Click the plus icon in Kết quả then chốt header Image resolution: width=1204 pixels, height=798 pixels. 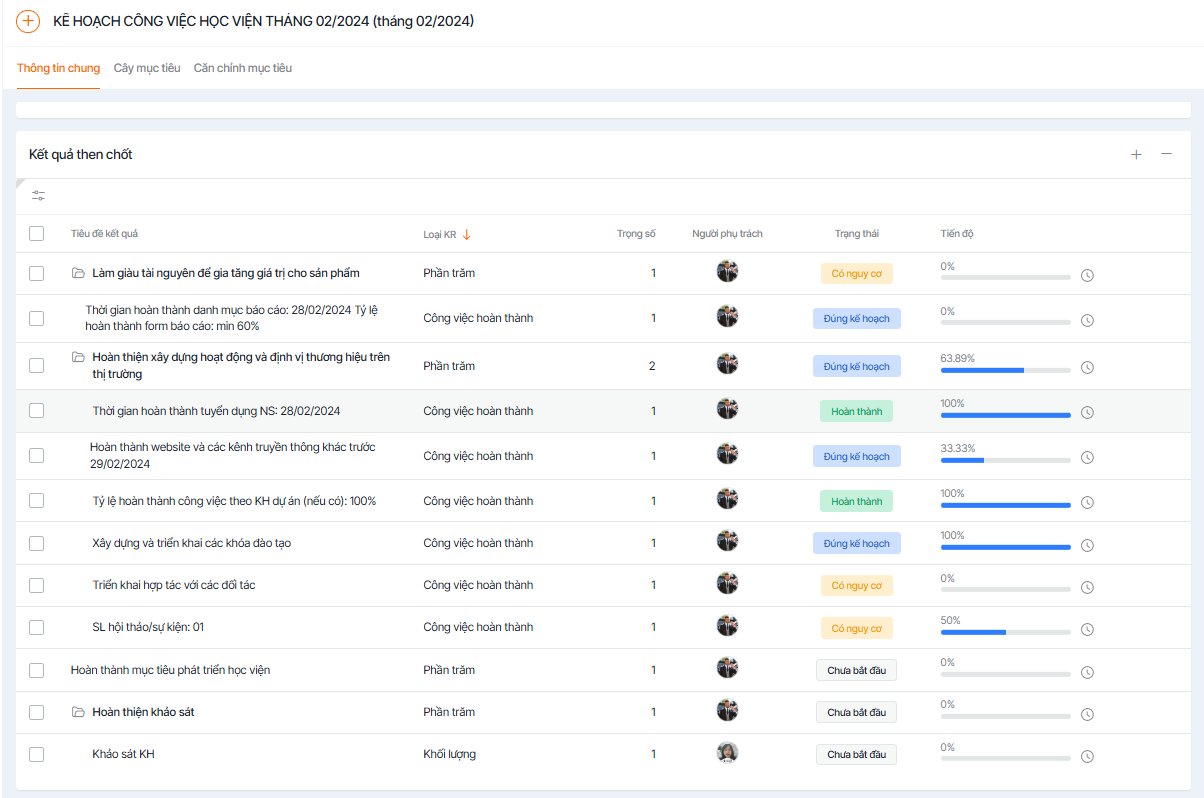(x=1136, y=154)
